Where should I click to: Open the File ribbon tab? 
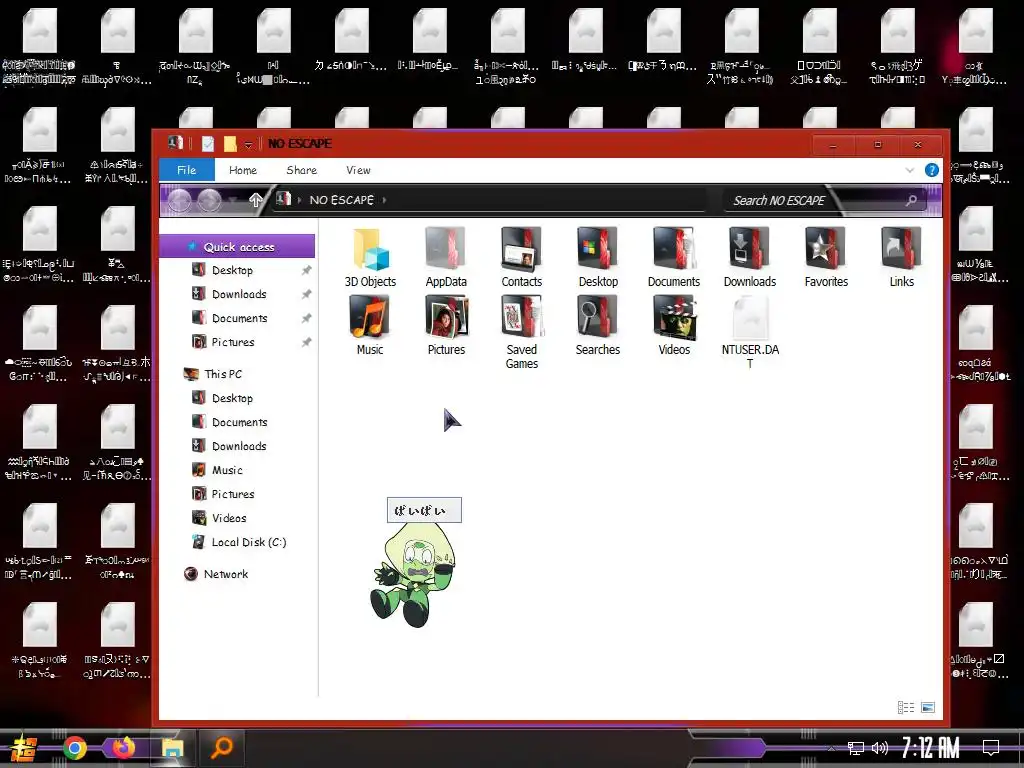point(187,170)
